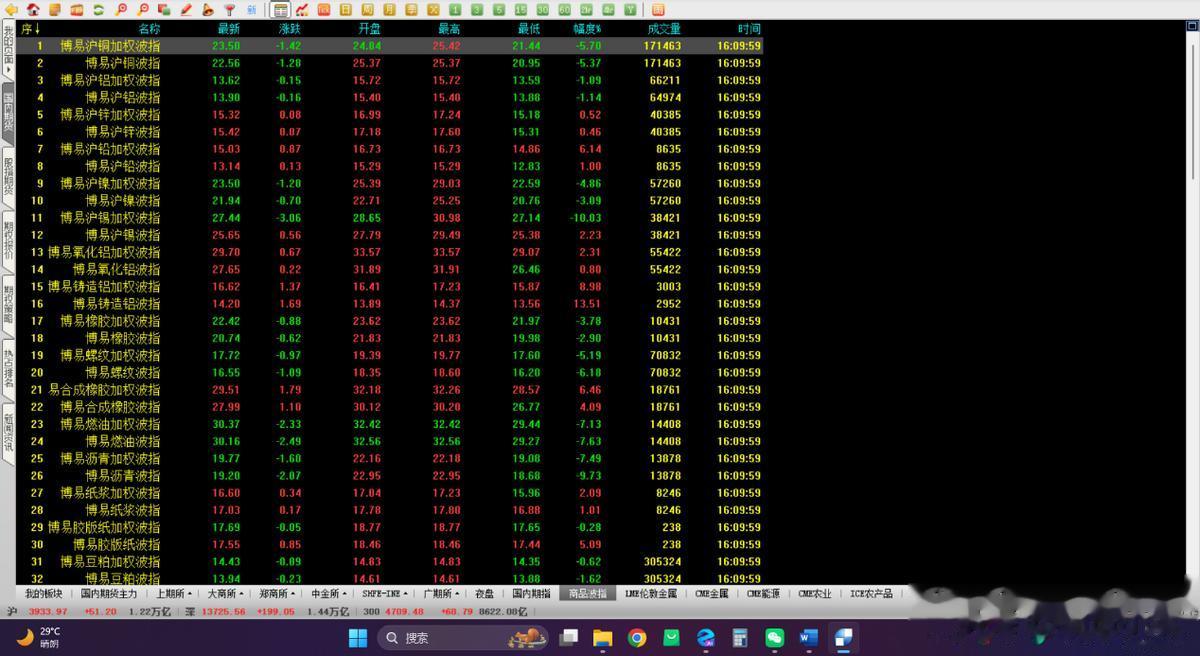The height and width of the screenshot is (656, 1200).
Task: Select row 博易螺纹波指
Action: click(x=391, y=372)
